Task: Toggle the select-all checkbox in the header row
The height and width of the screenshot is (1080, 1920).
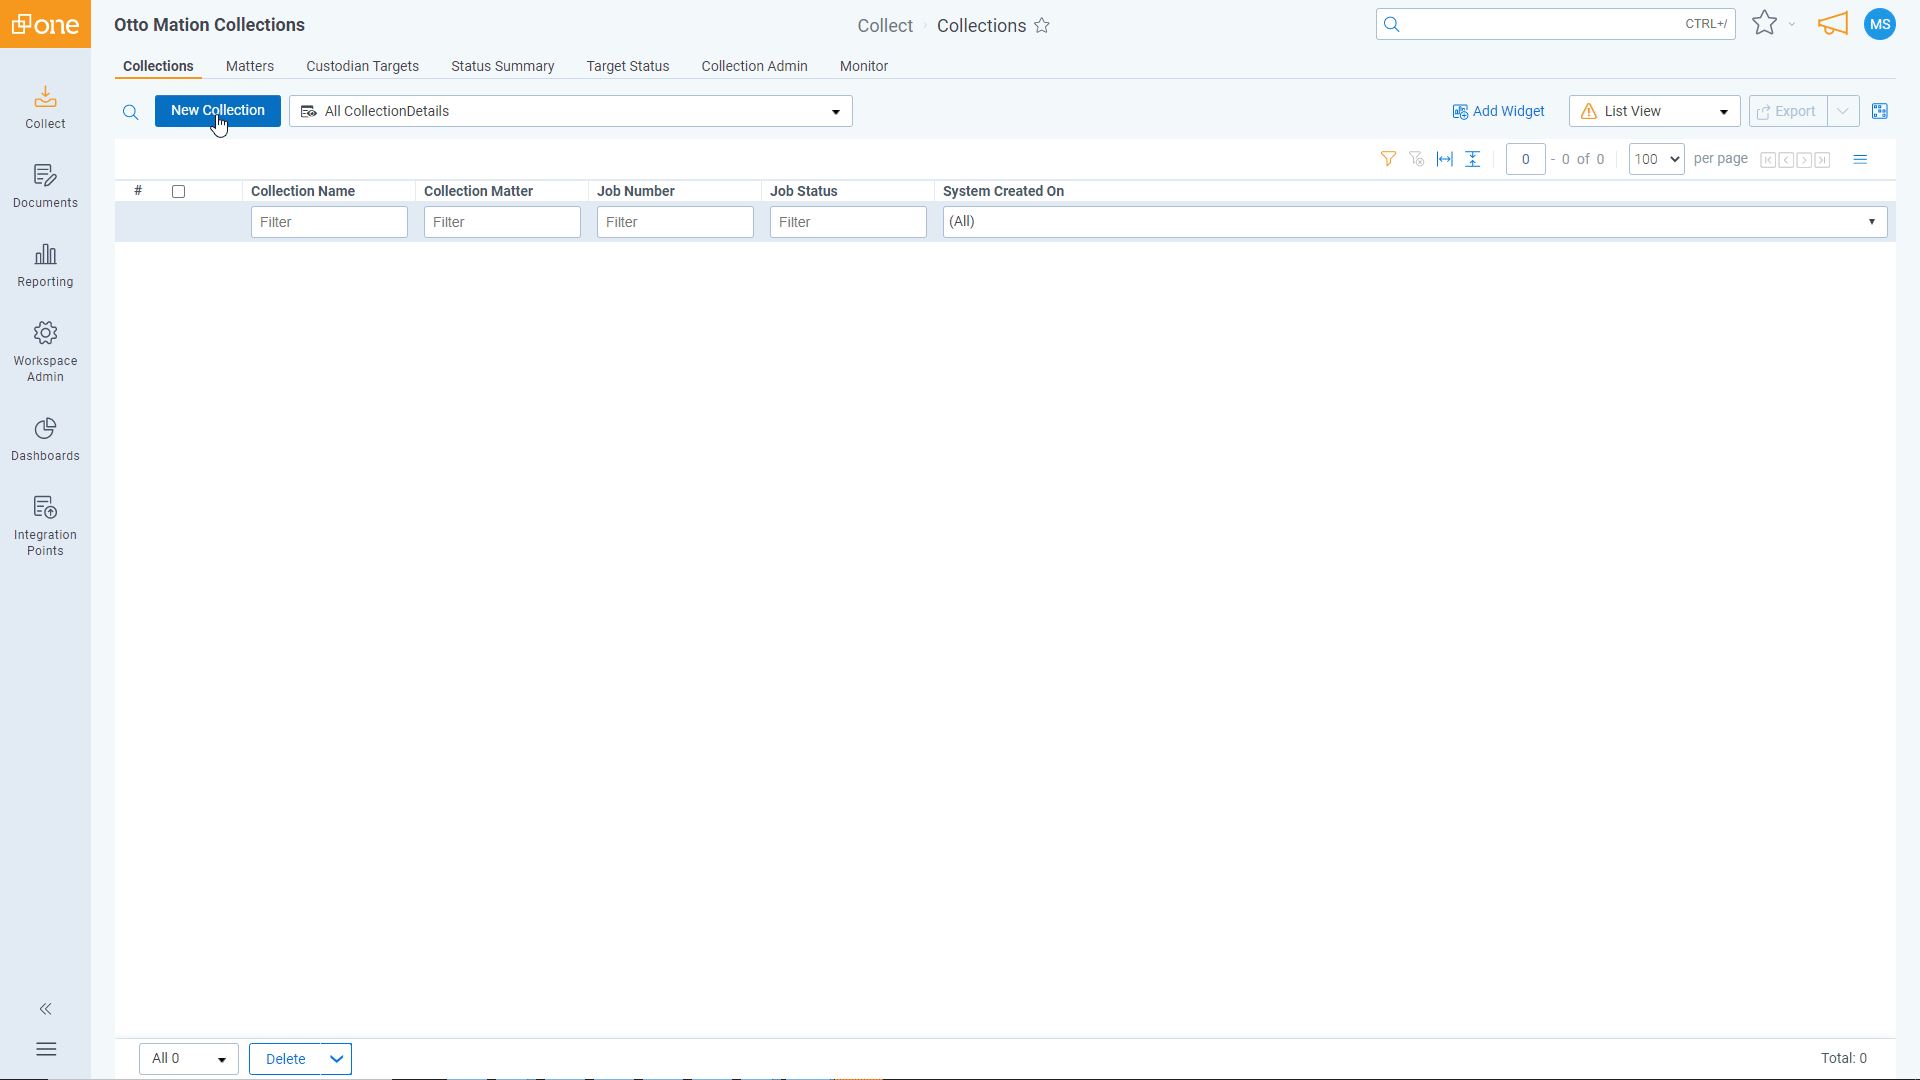Action: [x=178, y=191]
